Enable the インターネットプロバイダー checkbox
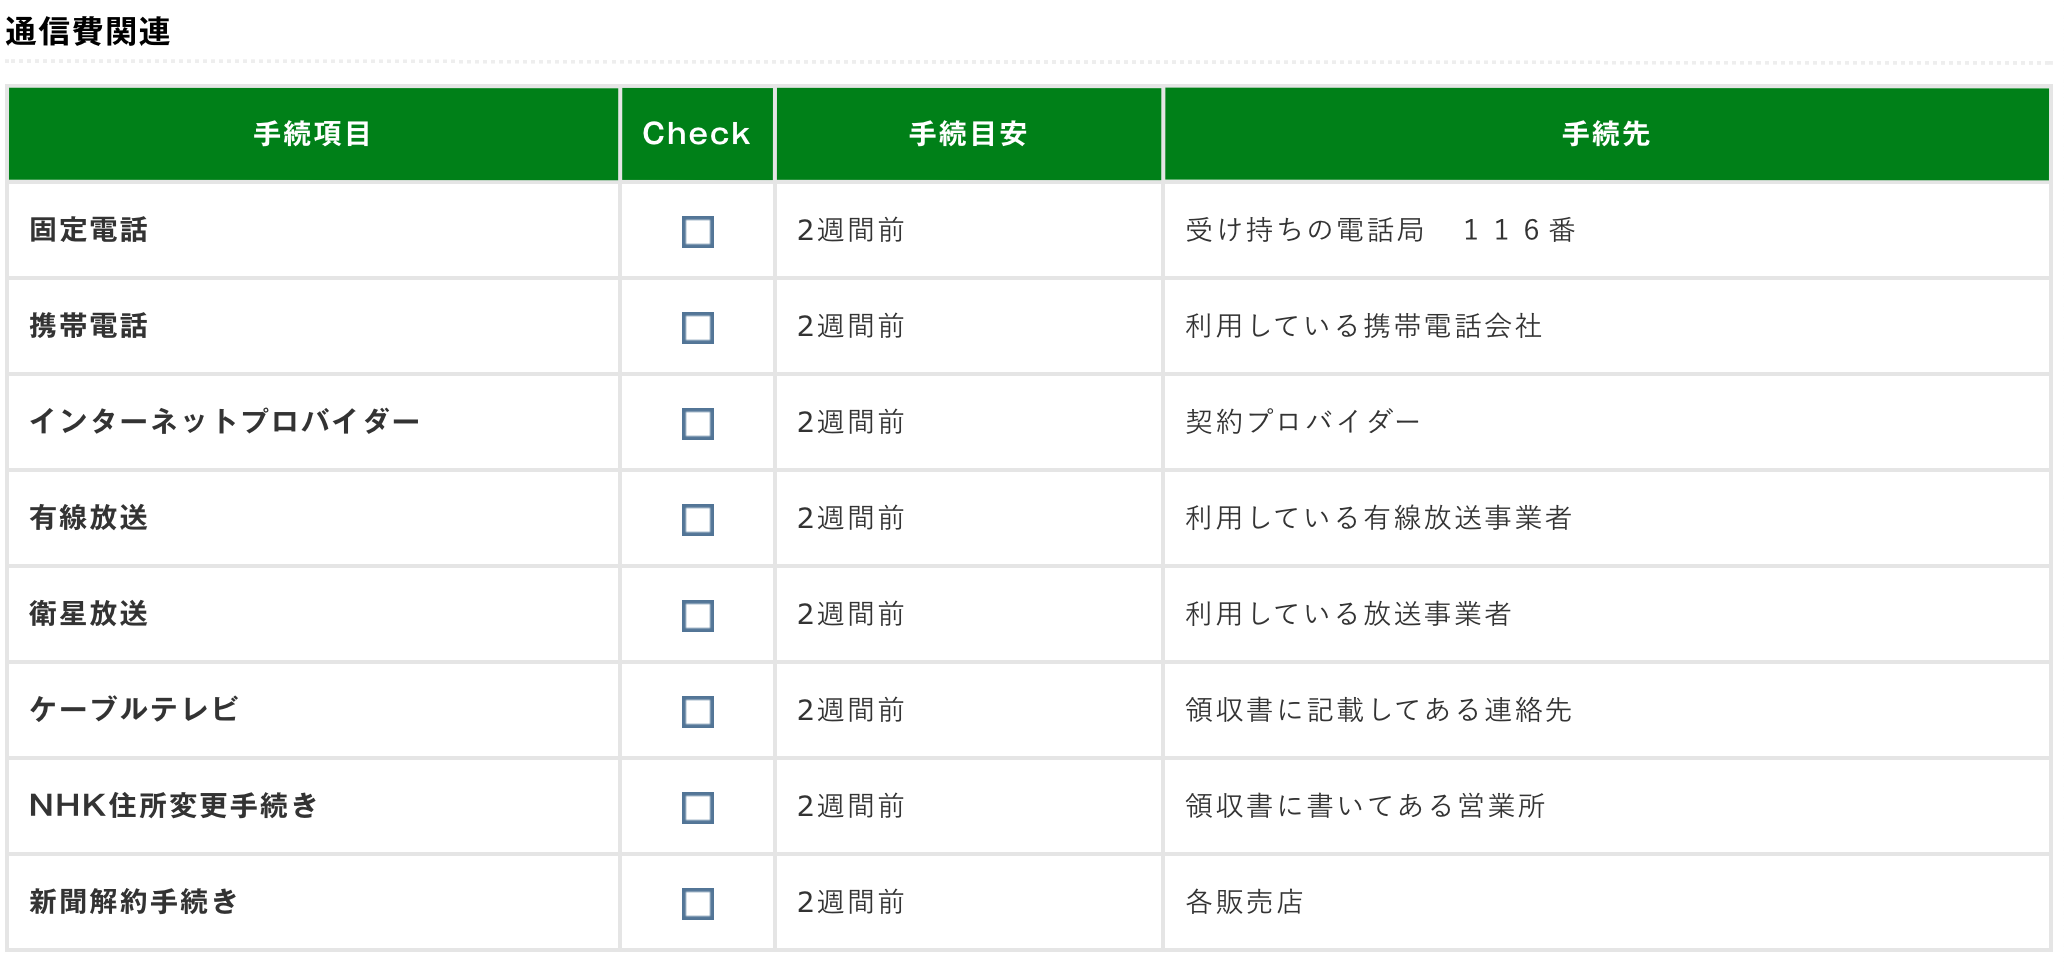The height and width of the screenshot is (972, 2064). pos(697,424)
